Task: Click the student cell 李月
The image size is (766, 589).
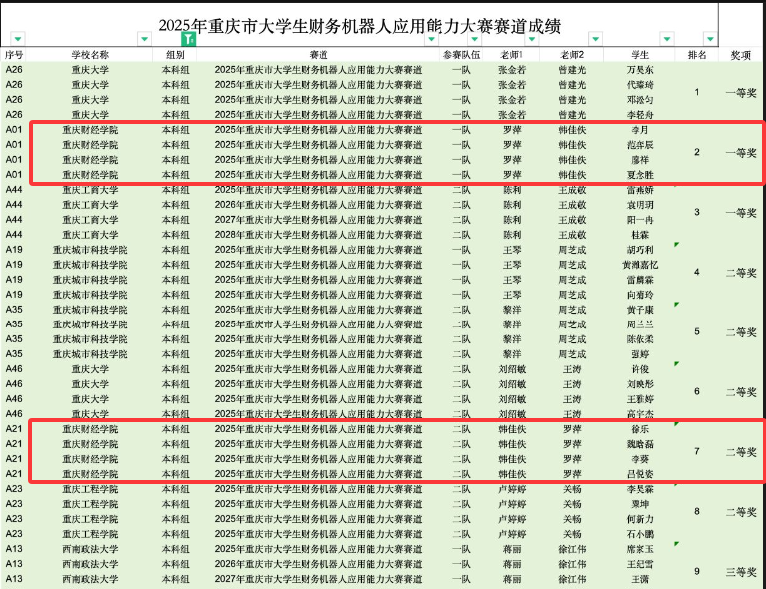Action: (639, 130)
